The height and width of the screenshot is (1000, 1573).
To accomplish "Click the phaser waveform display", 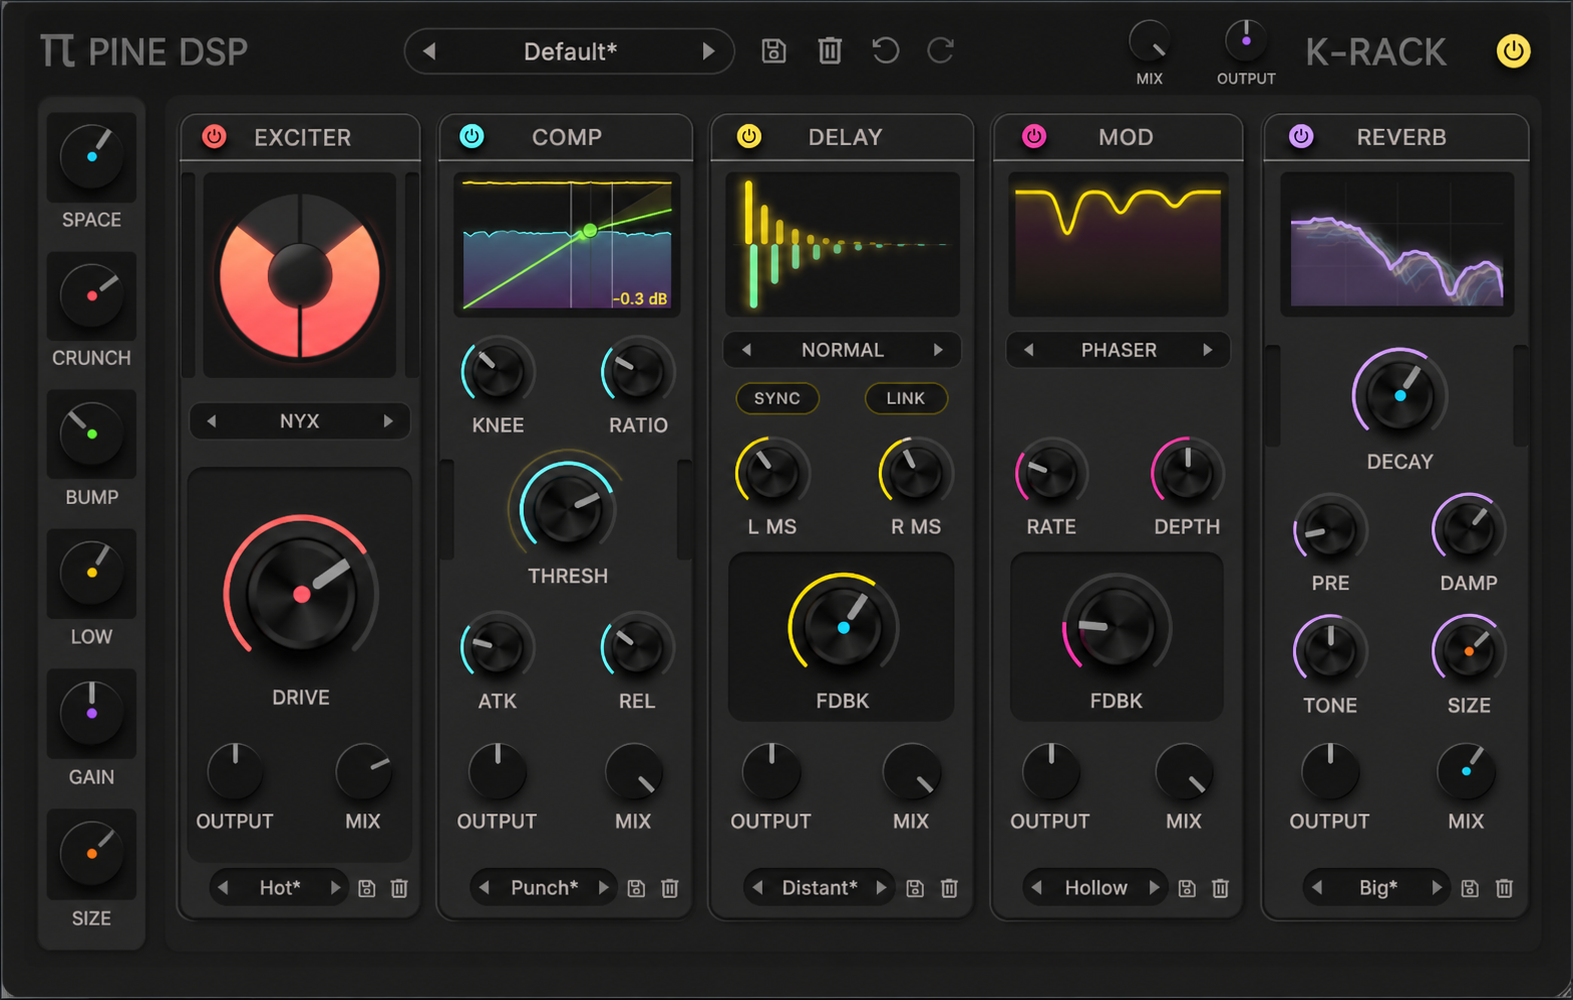I will point(1118,245).
